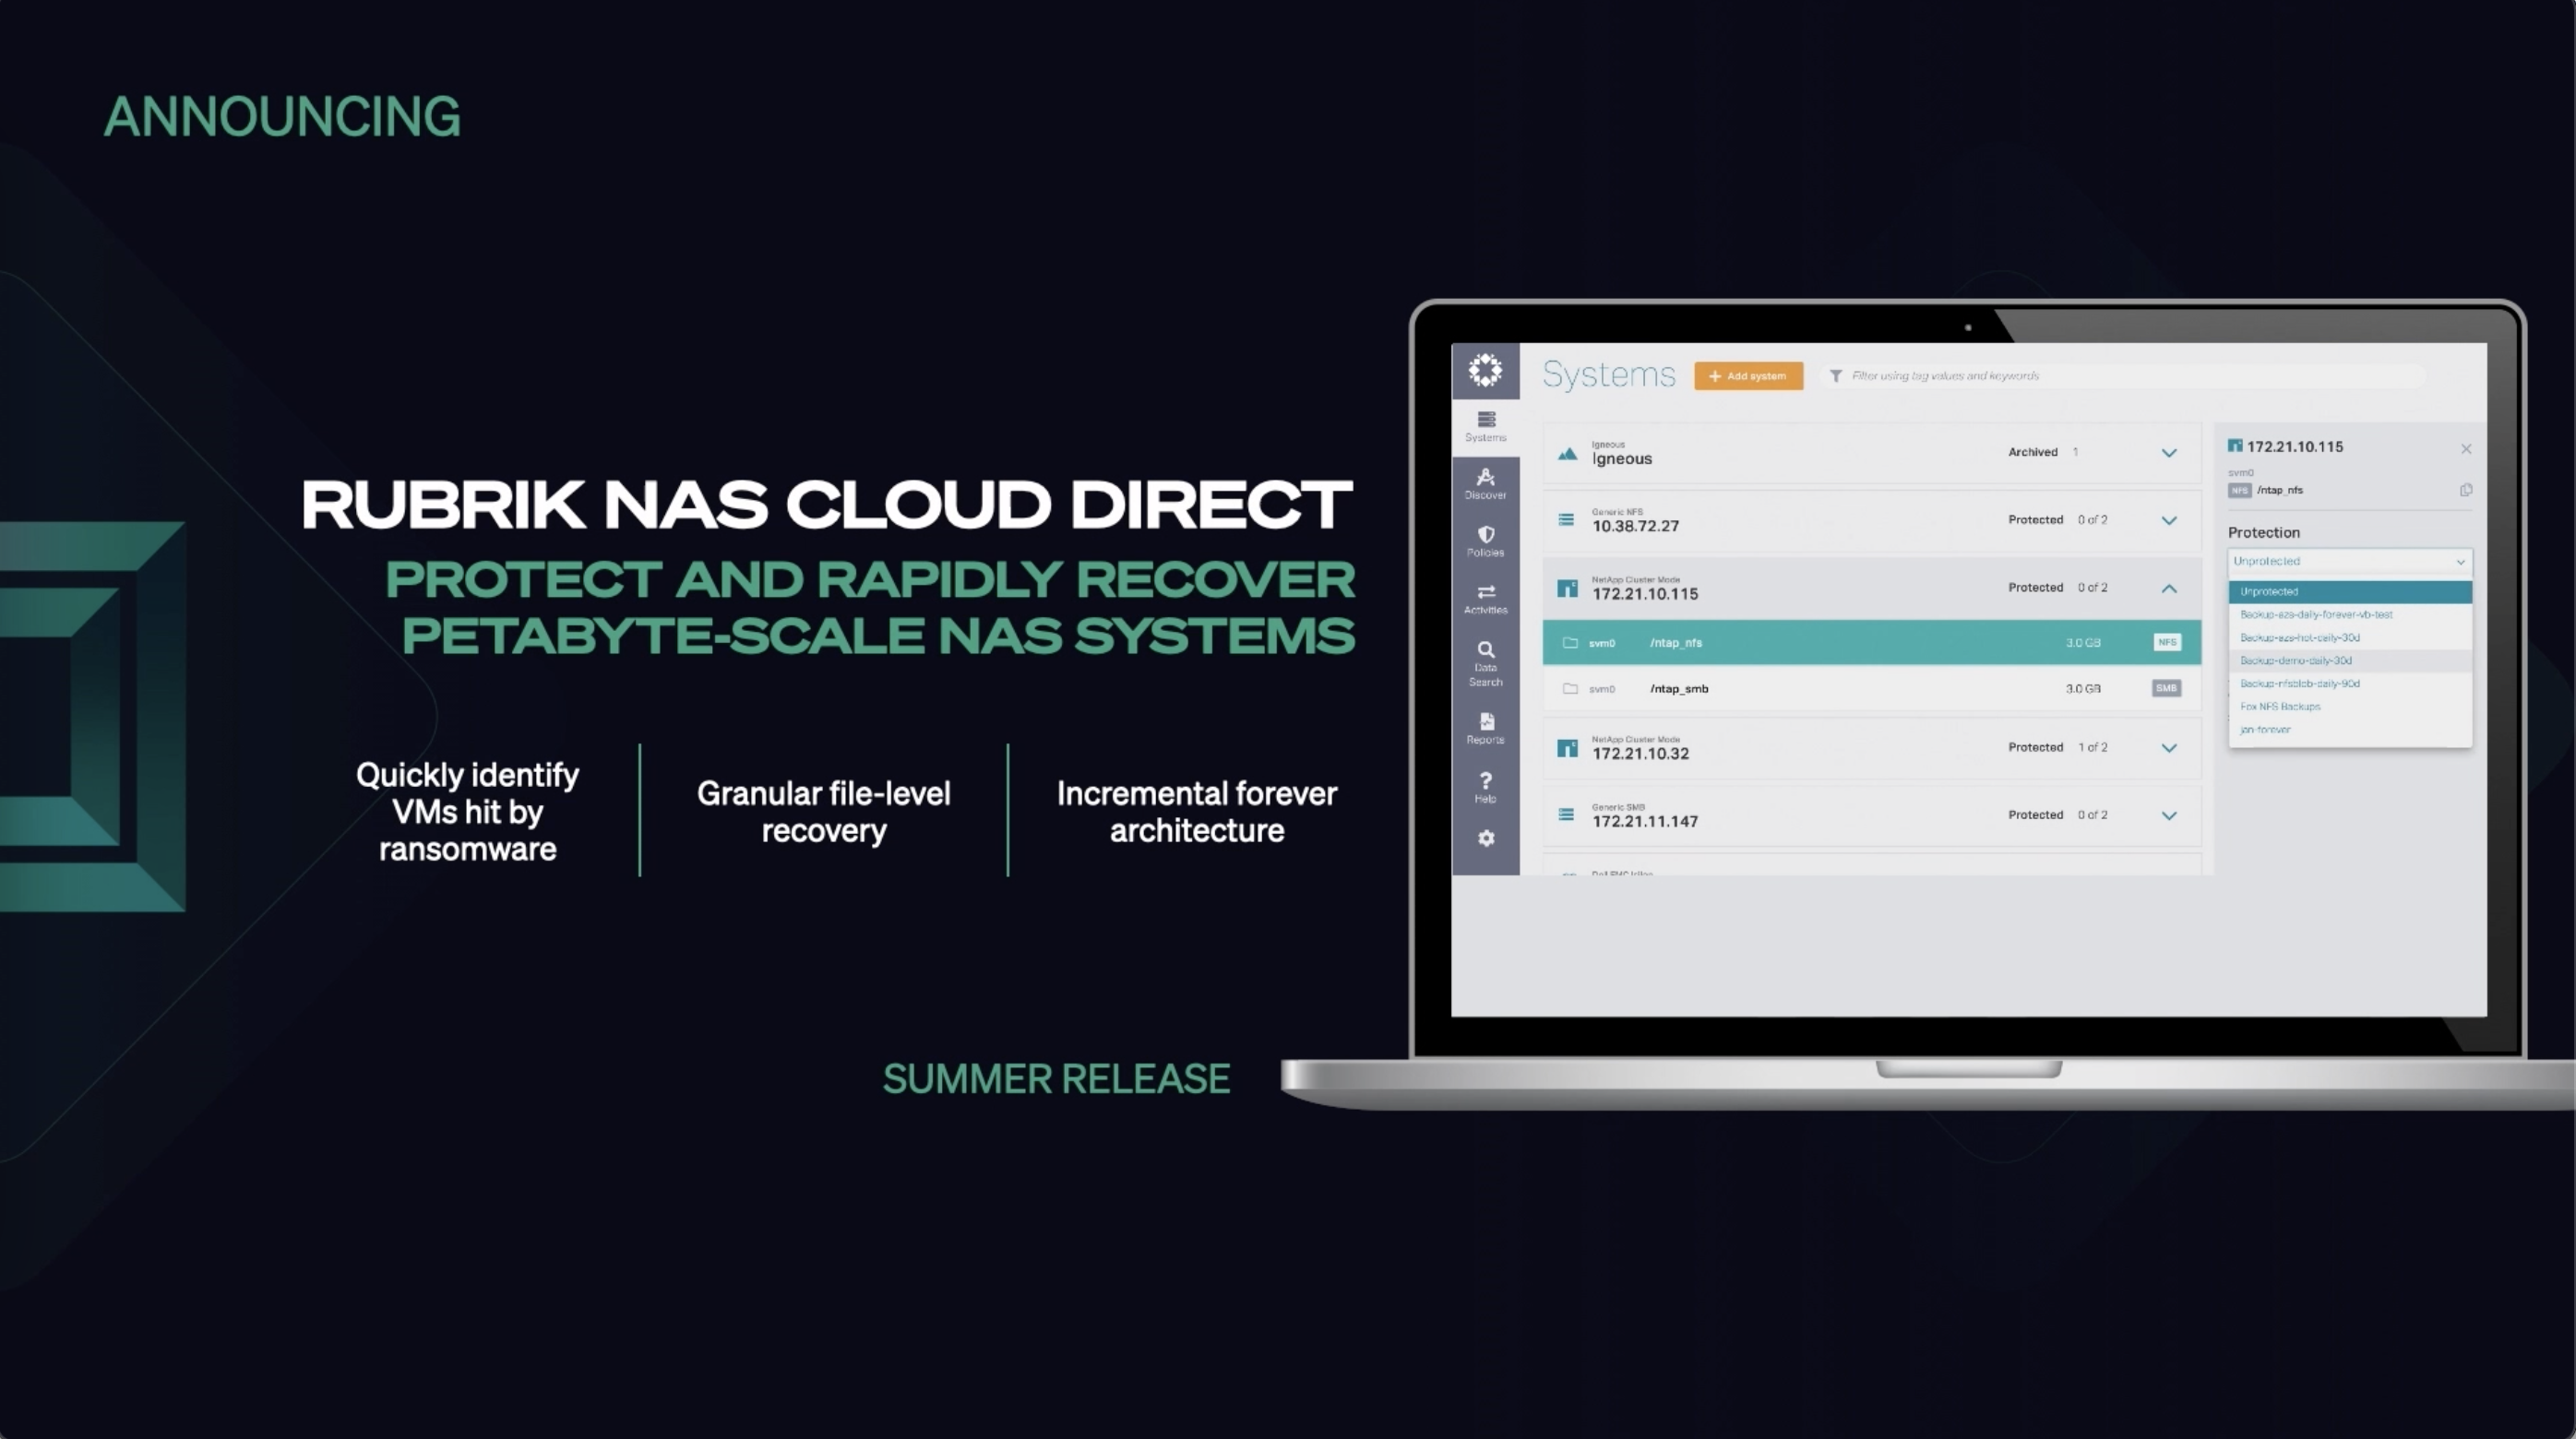Open settings gear in sidebar
This screenshot has height=1439, width=2576.
(1486, 838)
